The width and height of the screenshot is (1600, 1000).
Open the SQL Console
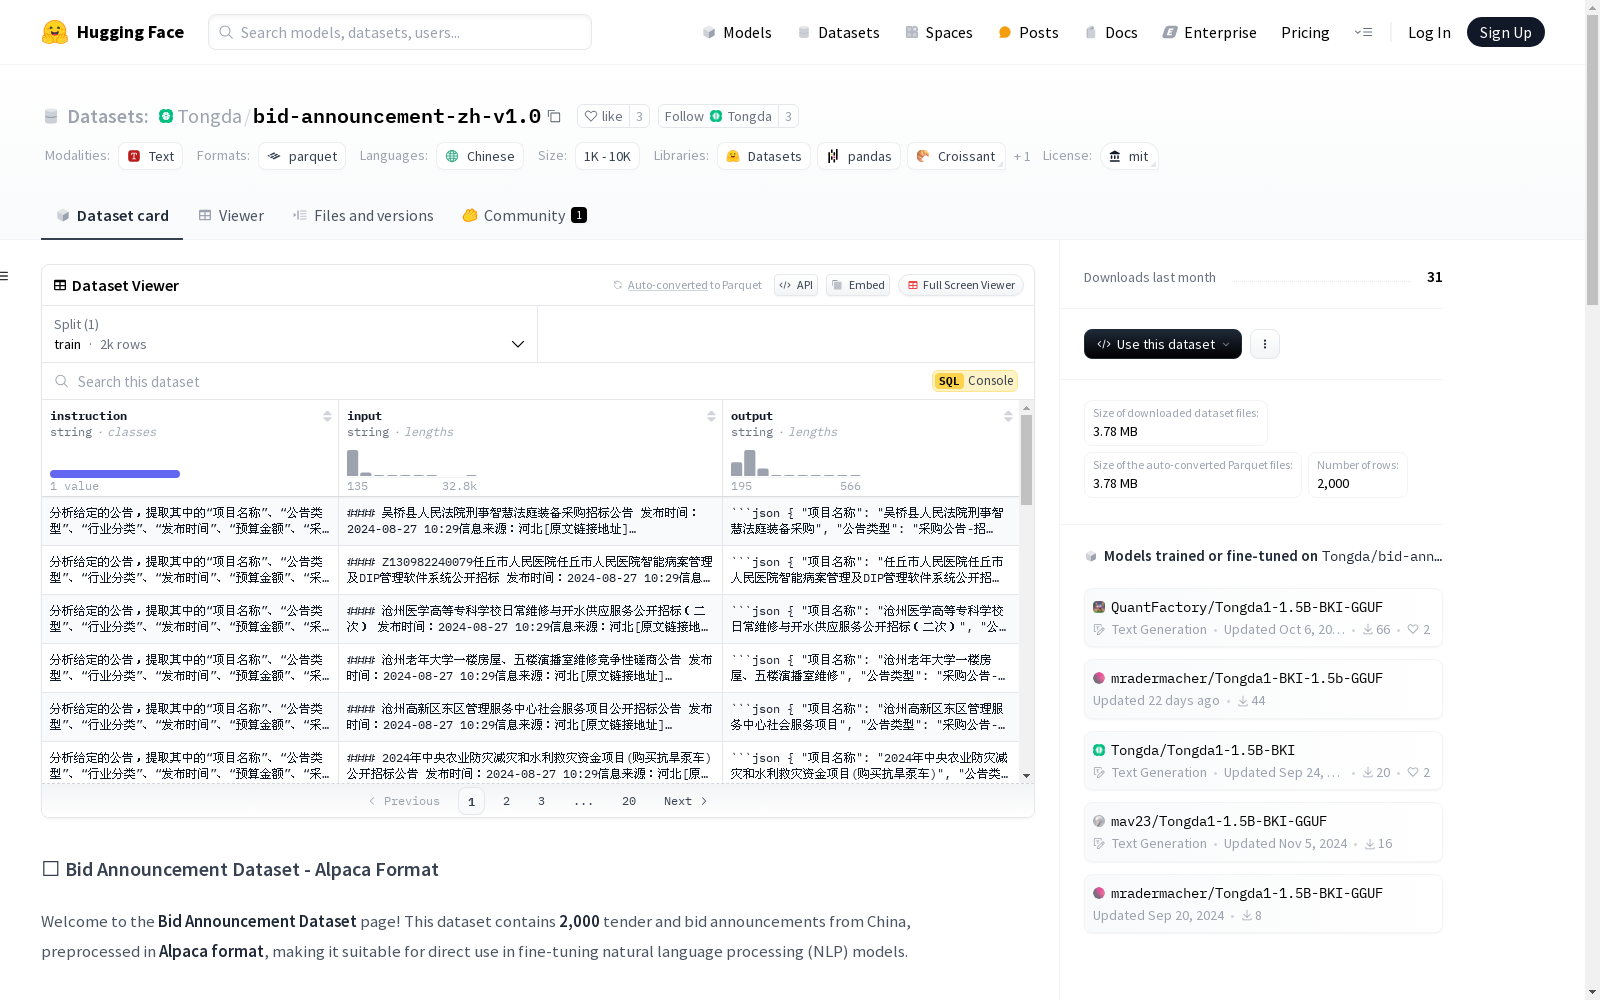click(x=975, y=381)
